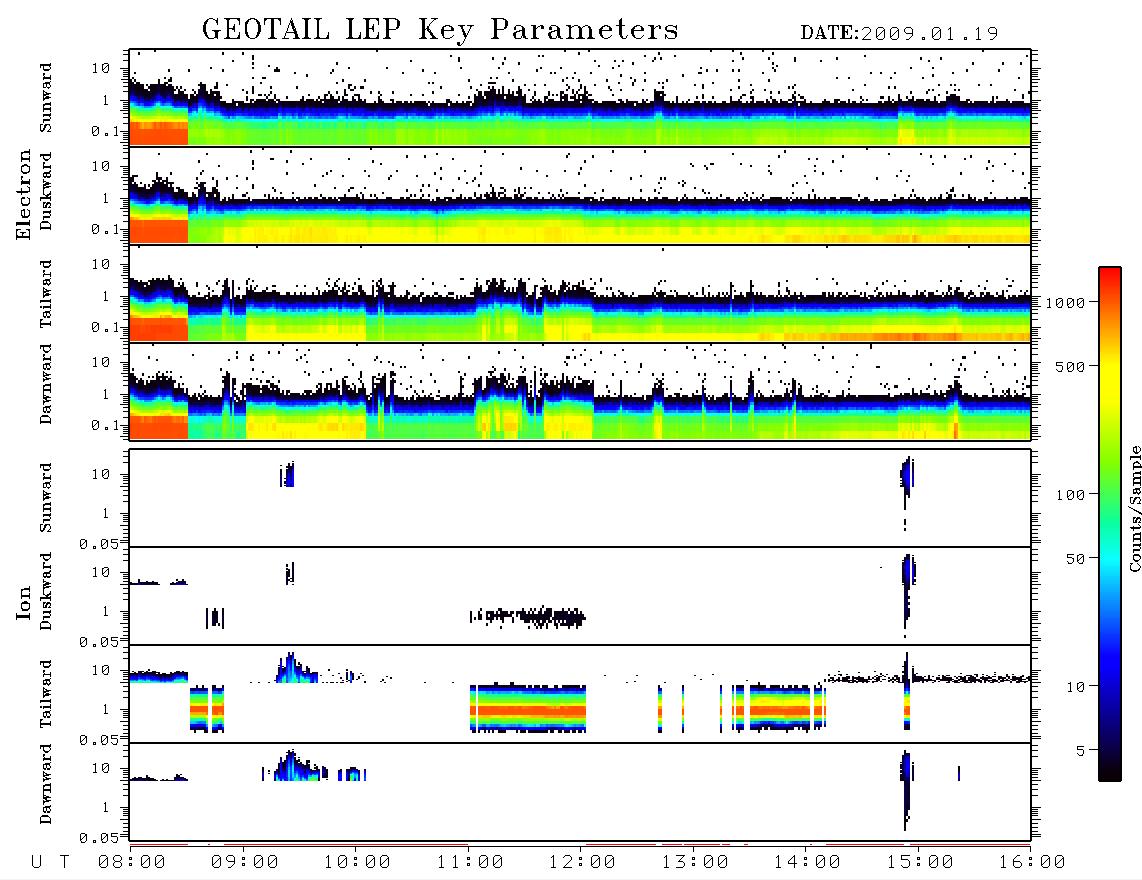Click the 09:00 time axis label
Image resolution: width=1142 pixels, height=880 pixels.
pos(245,862)
